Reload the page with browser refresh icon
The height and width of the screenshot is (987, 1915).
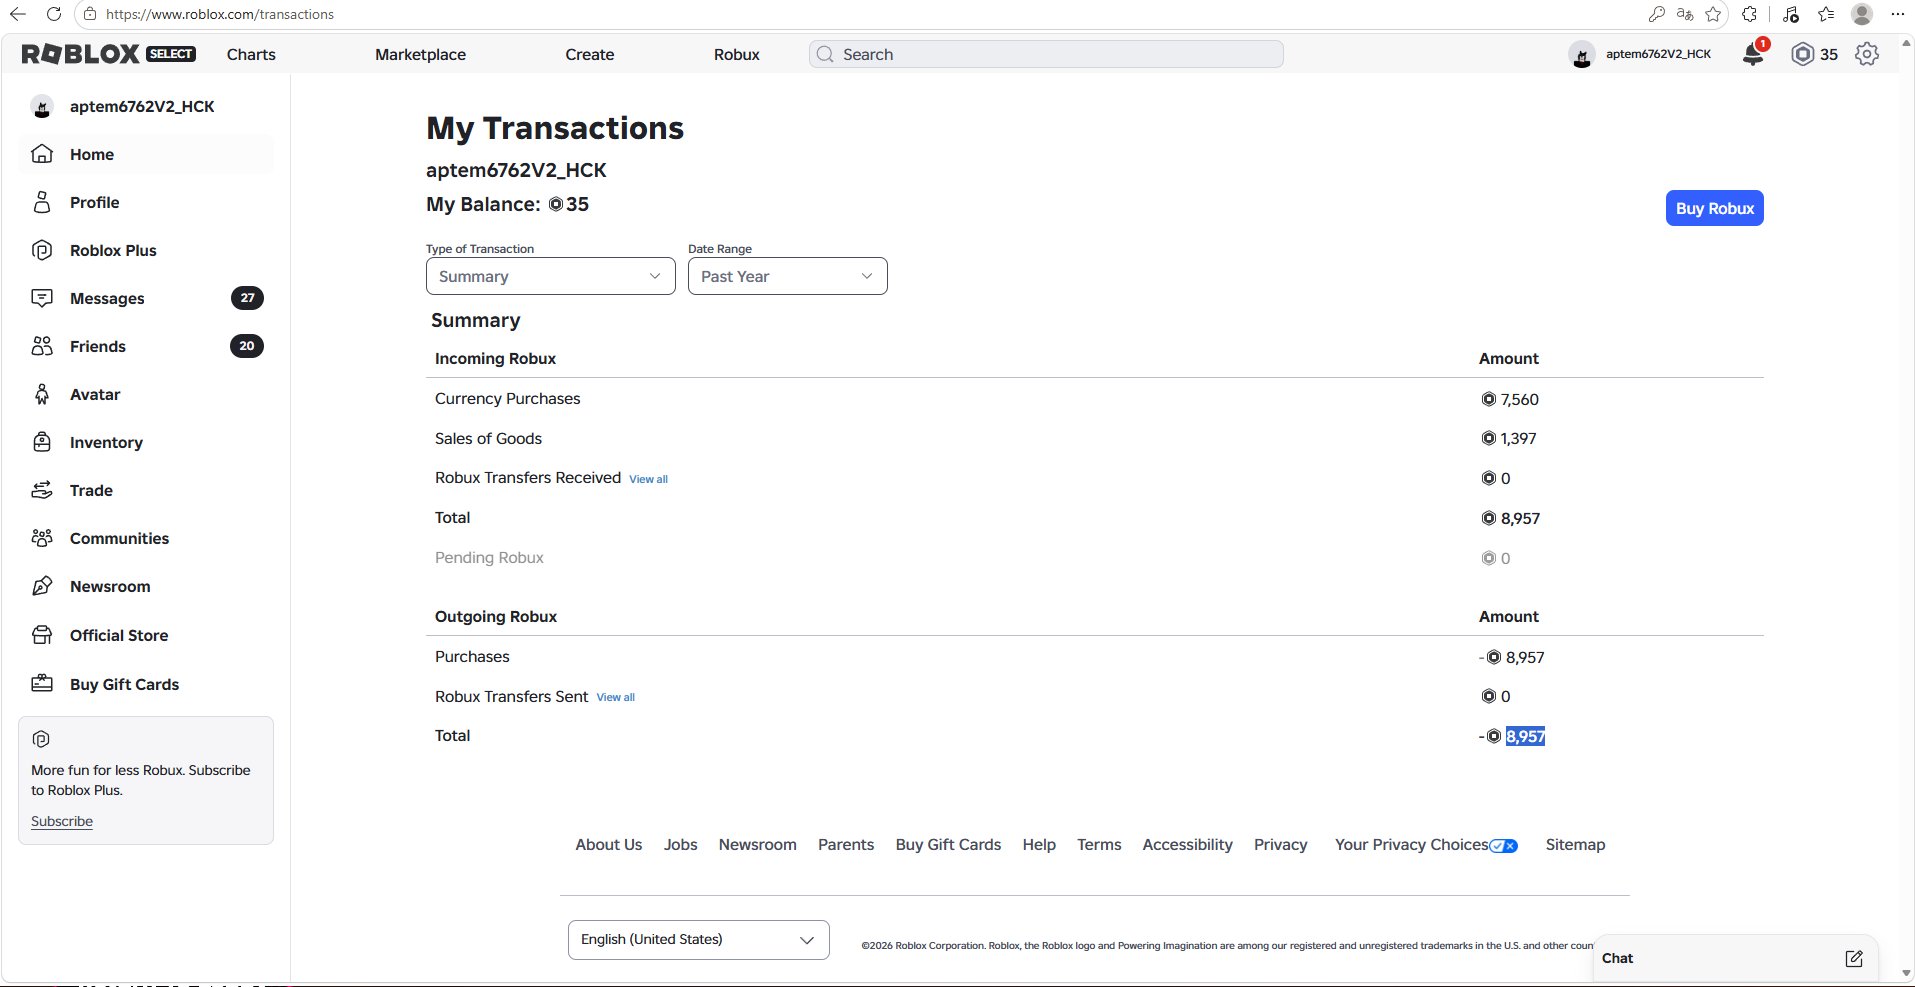pyautogui.click(x=54, y=14)
